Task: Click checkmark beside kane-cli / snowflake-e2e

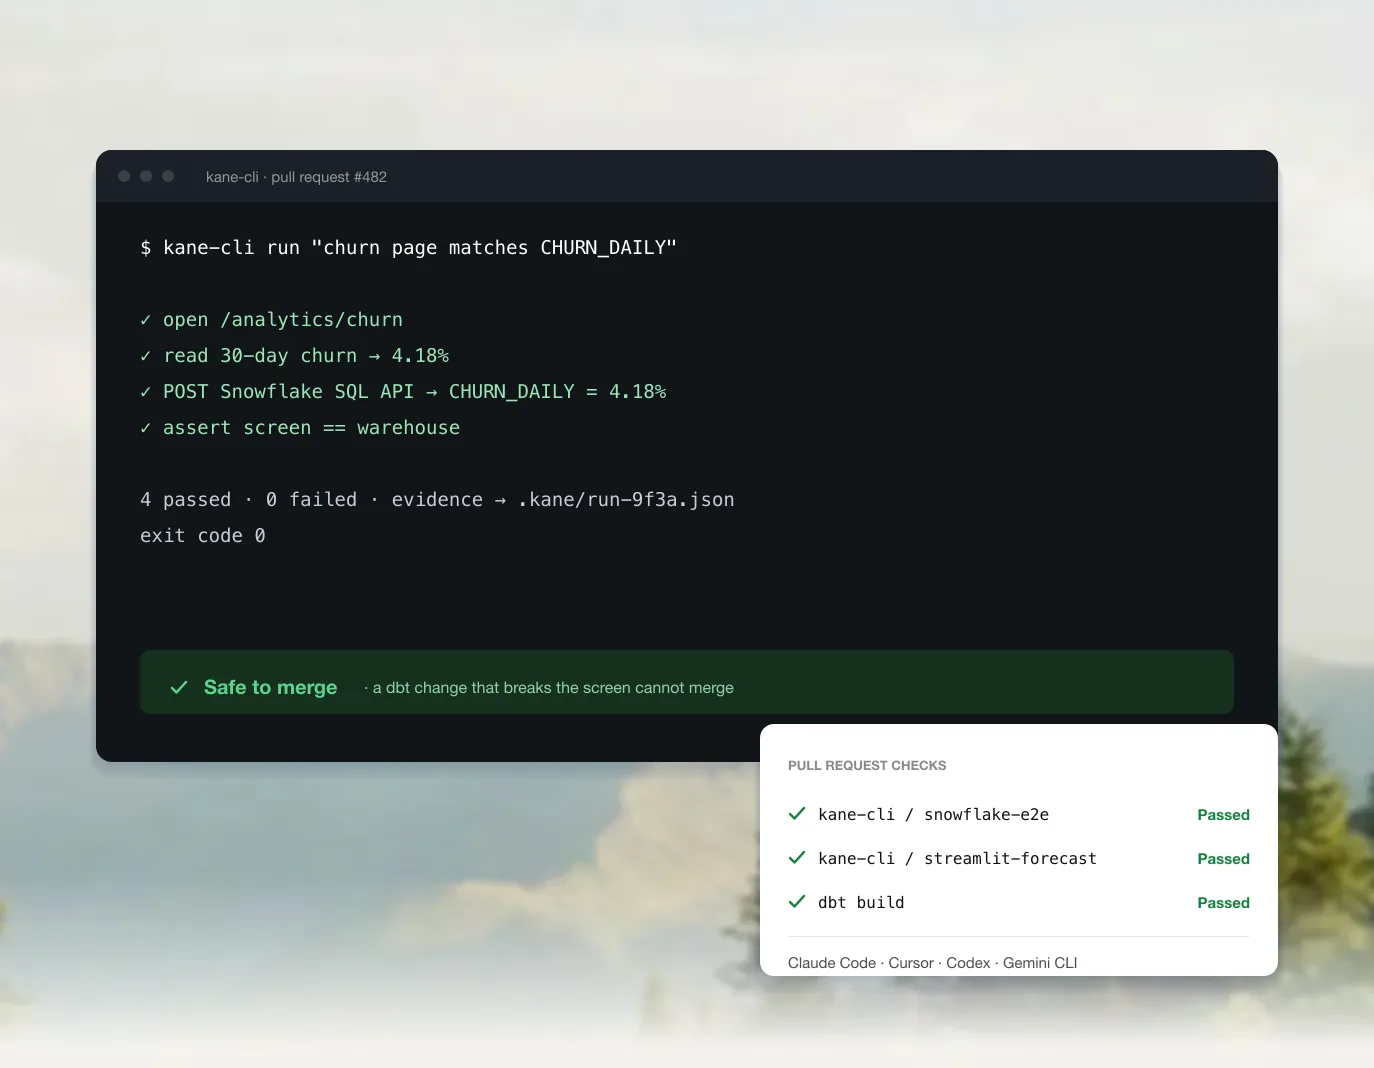Action: 797,814
